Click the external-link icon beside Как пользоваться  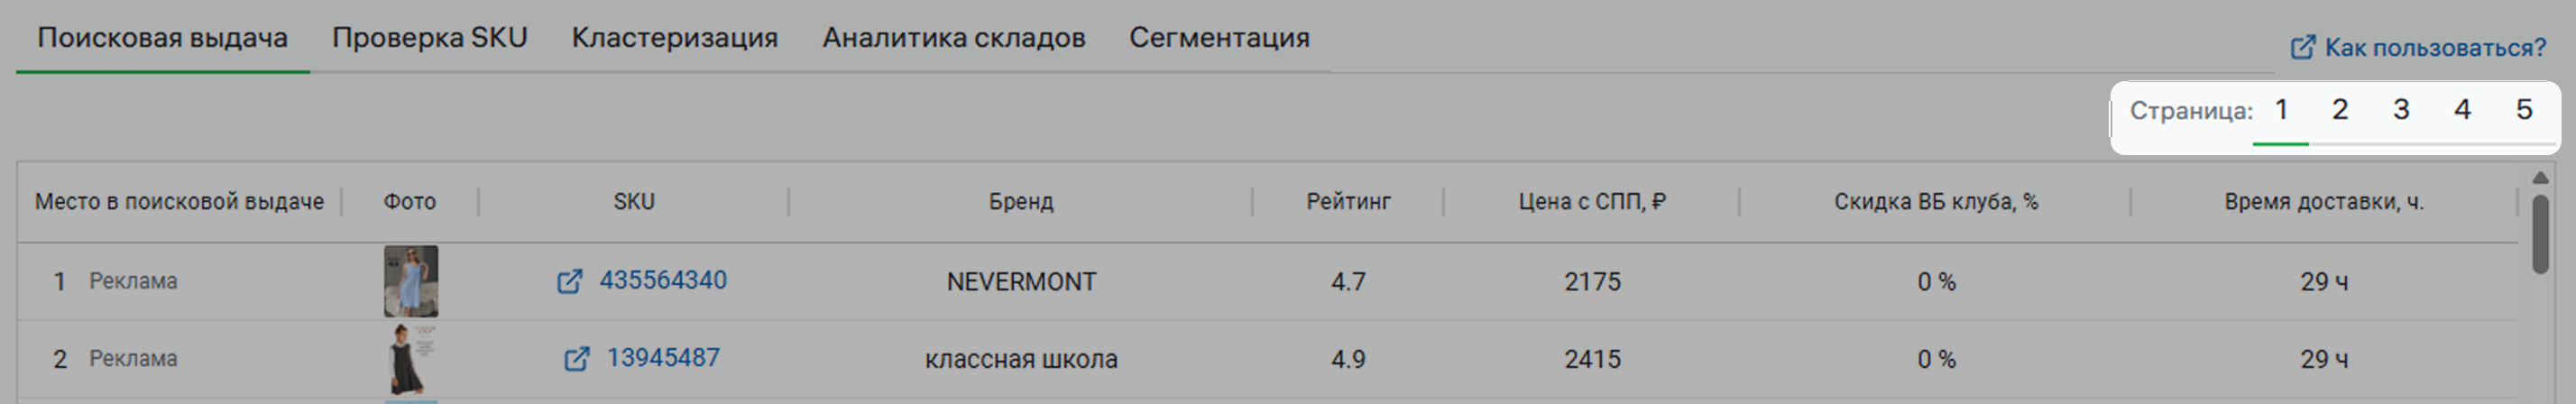(2302, 48)
